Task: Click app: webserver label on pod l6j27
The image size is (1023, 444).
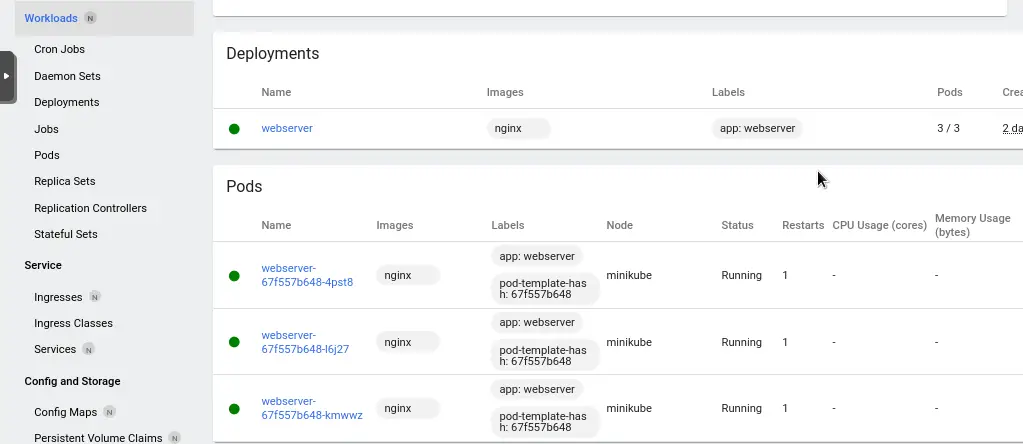Action: tap(537, 323)
